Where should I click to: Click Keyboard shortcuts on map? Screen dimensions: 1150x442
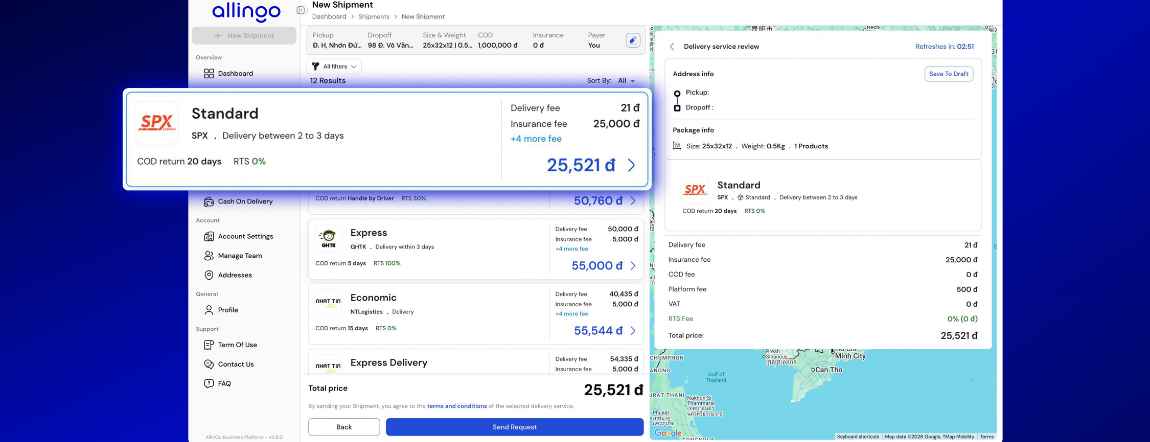[858, 437]
